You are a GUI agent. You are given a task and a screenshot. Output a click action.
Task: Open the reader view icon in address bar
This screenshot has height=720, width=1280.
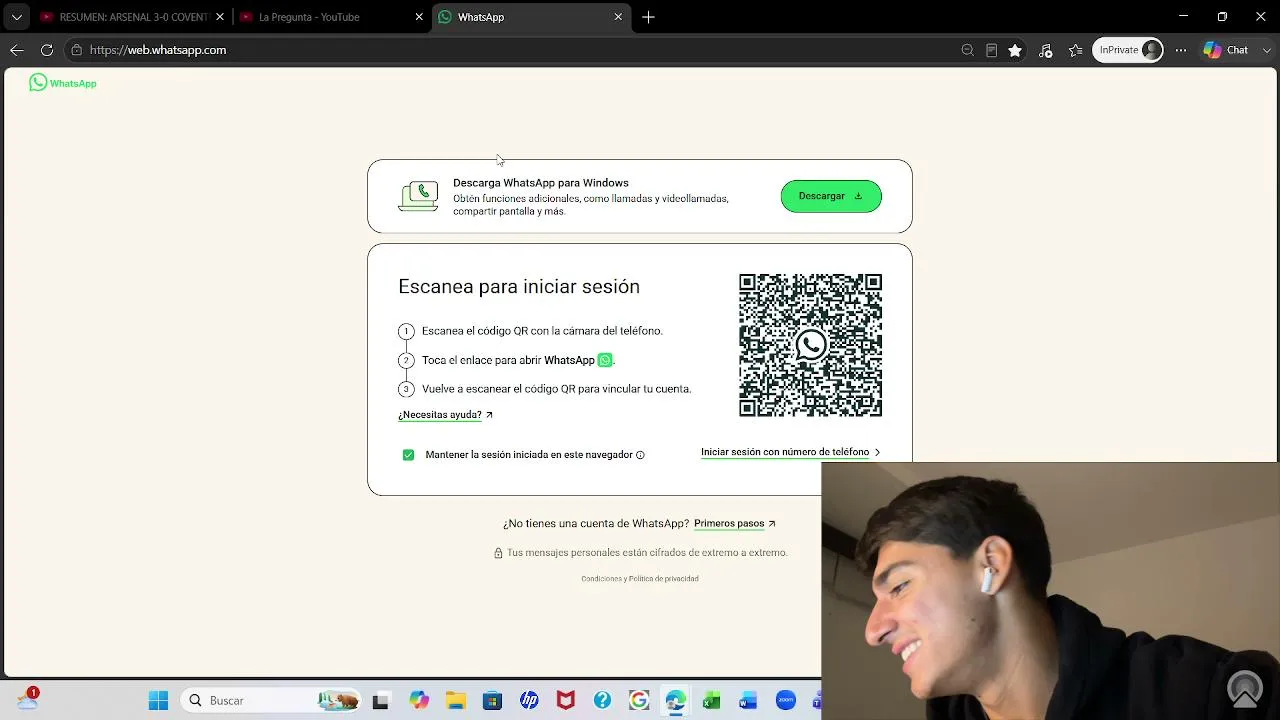pos(991,50)
